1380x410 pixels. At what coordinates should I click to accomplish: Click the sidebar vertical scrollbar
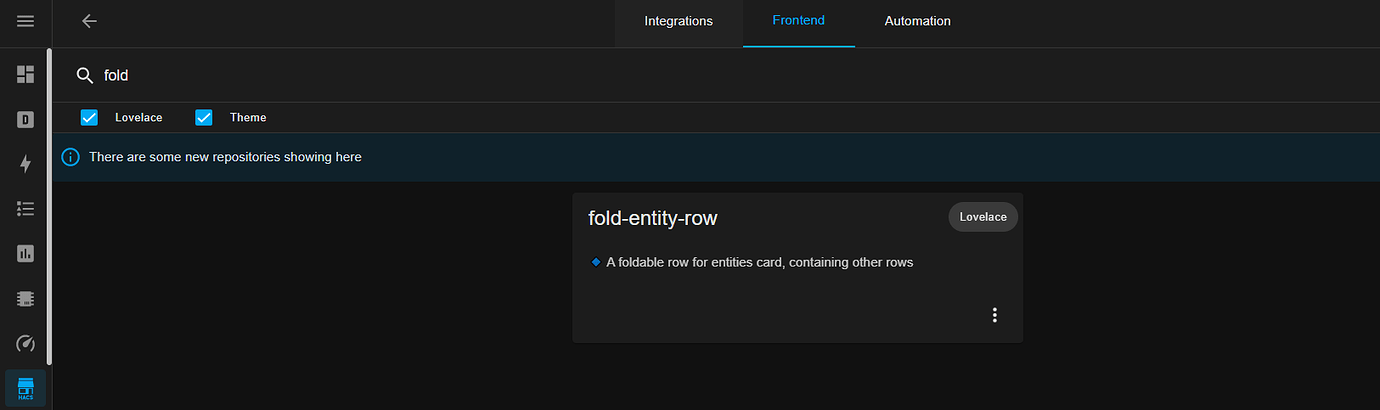coord(50,205)
